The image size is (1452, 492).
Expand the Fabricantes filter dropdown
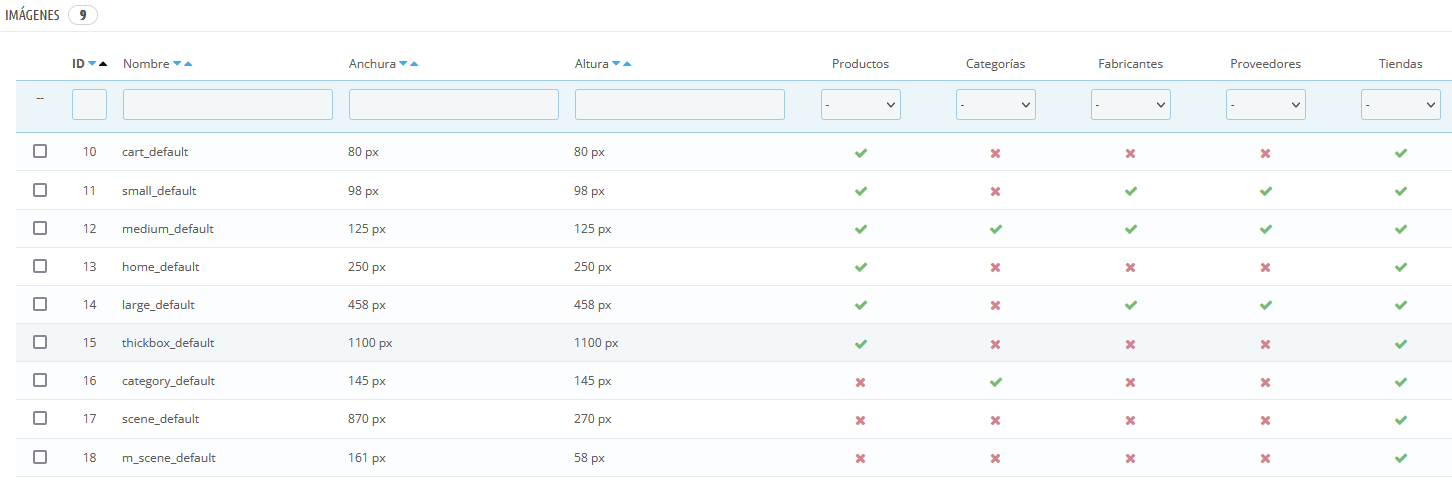pos(1130,104)
